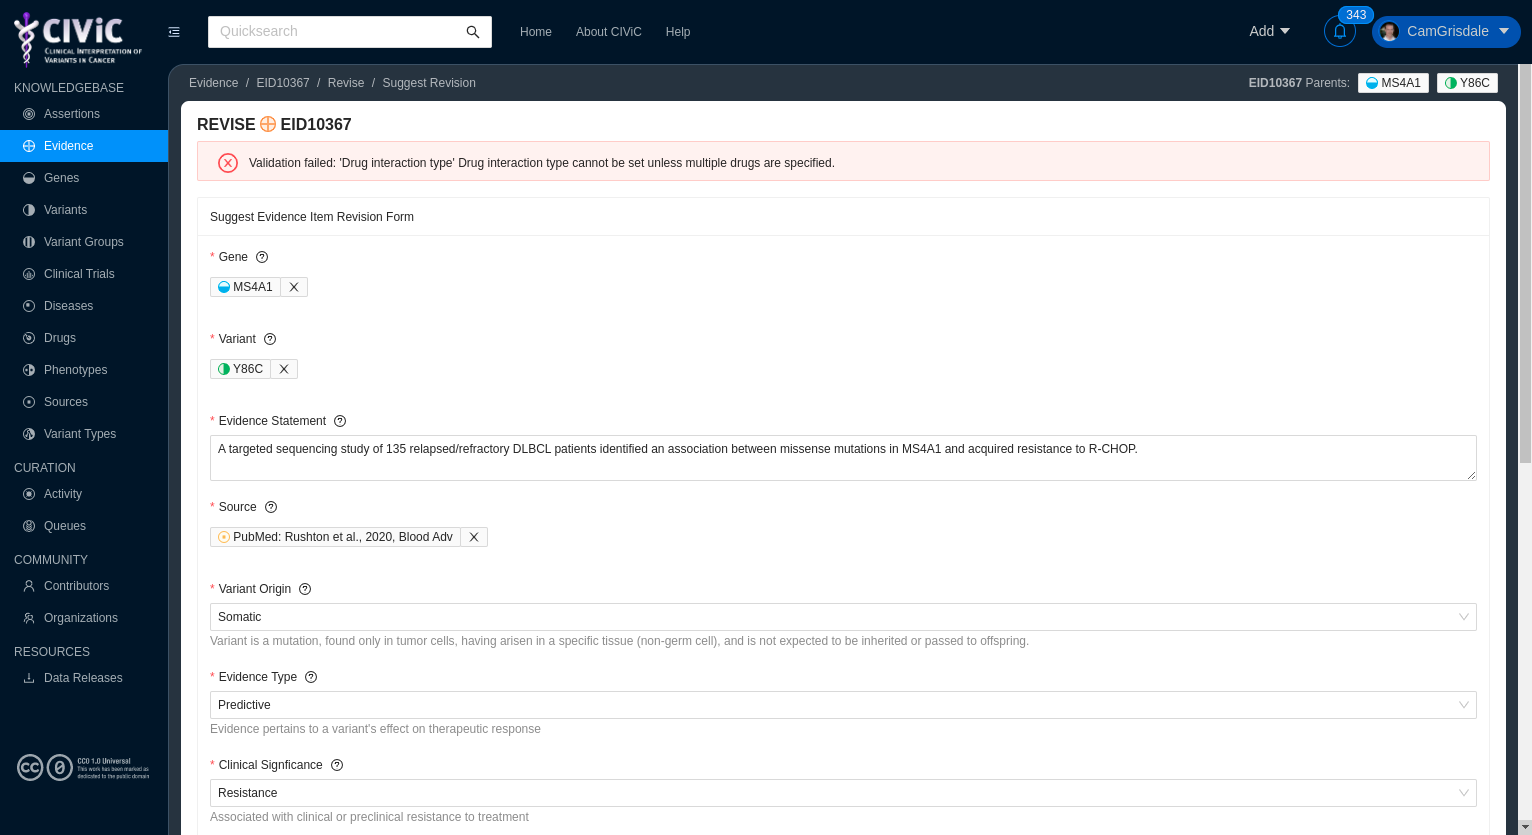Remove the Y86C variant tag
Image resolution: width=1532 pixels, height=835 pixels.
(283, 369)
